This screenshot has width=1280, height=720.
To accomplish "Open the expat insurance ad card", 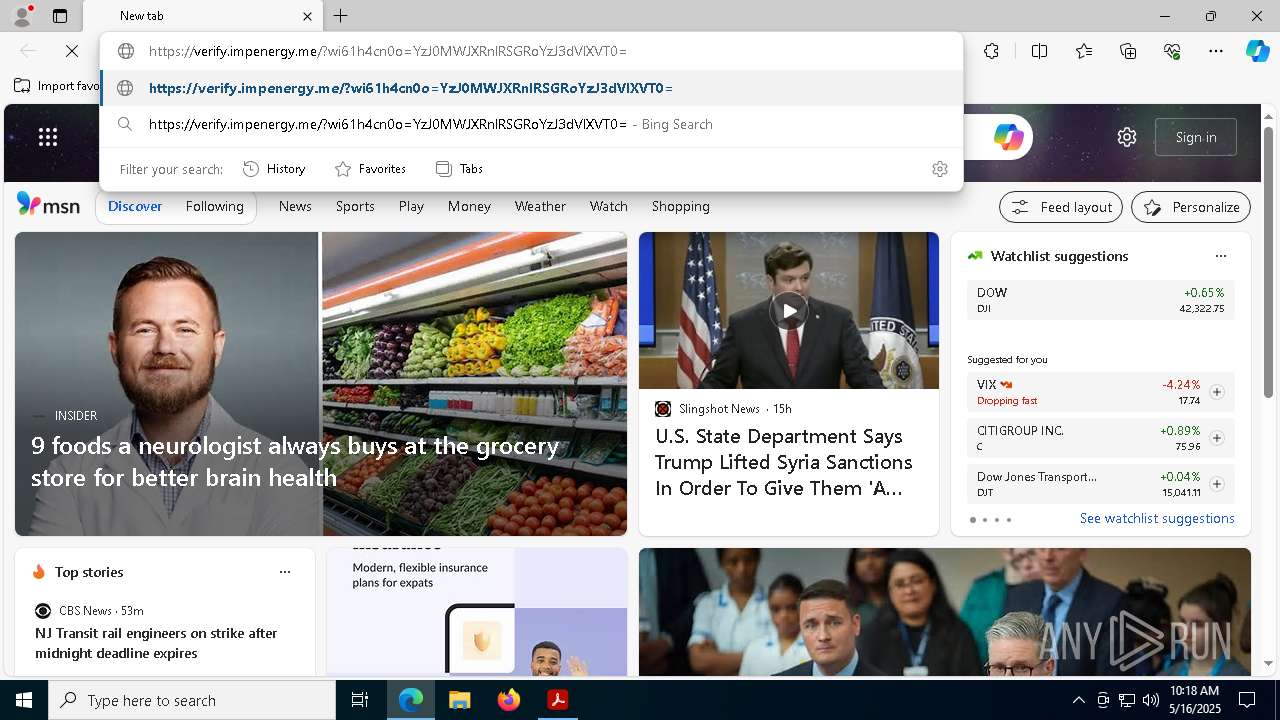I will 476,612.
